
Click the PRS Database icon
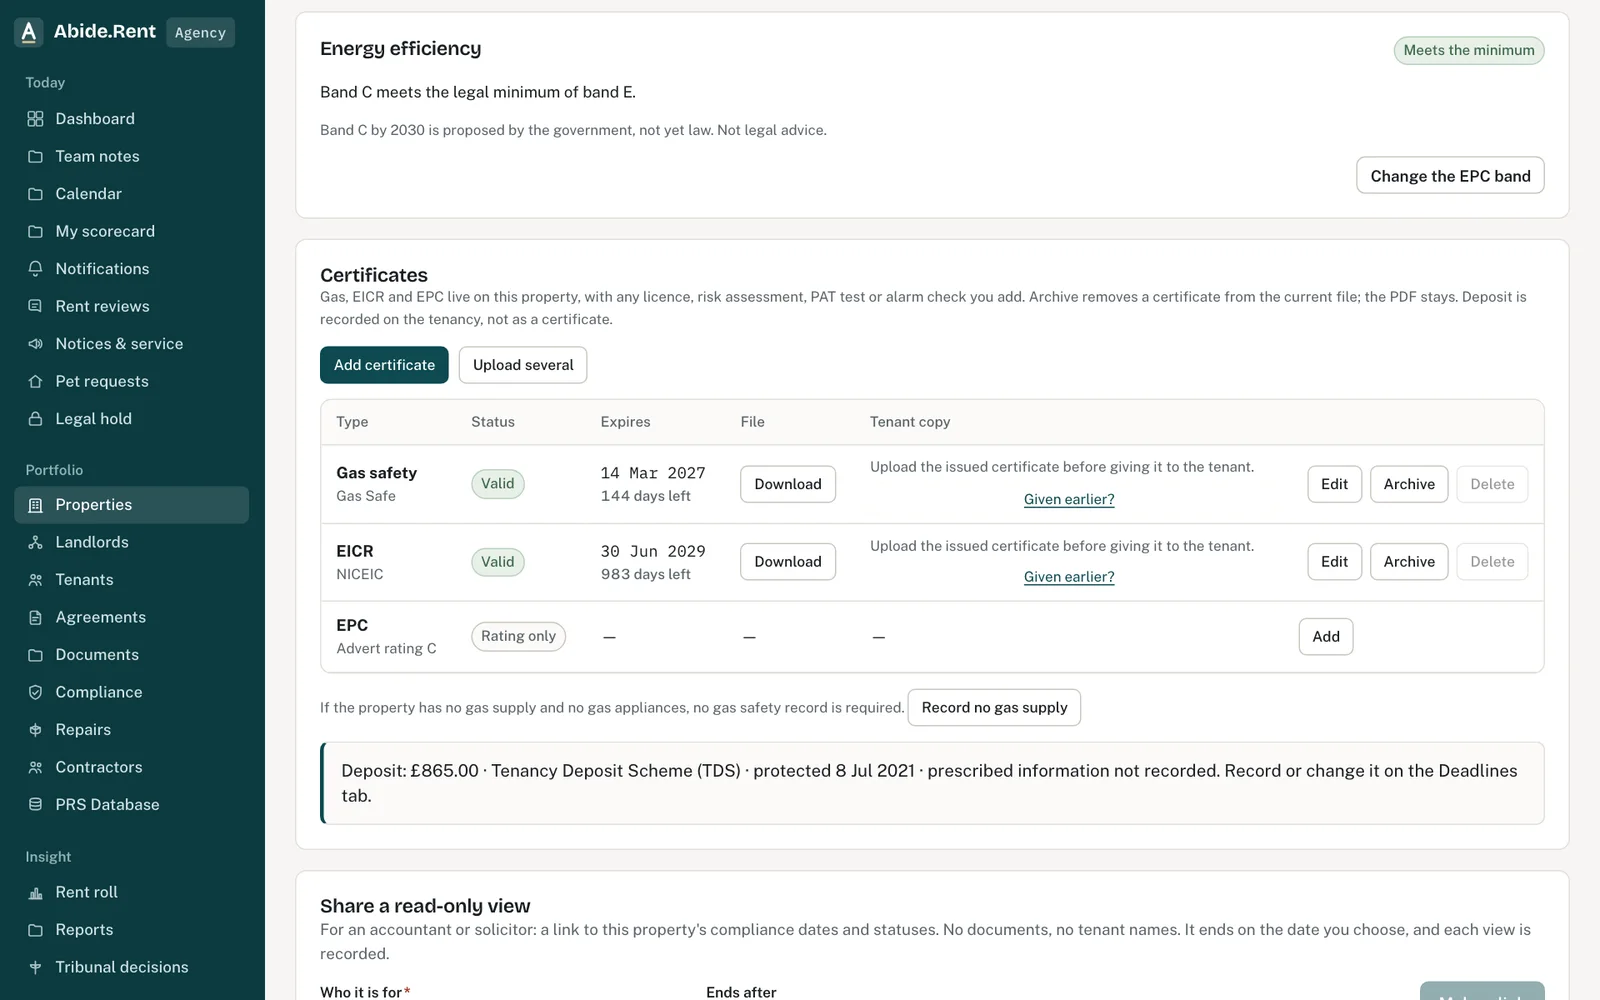(x=35, y=805)
